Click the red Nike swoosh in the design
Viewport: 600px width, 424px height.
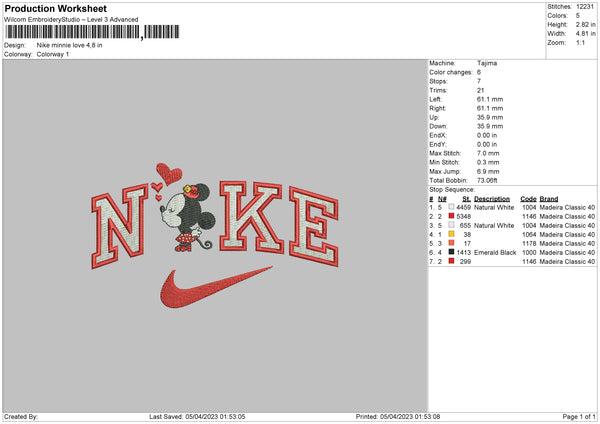click(216, 288)
